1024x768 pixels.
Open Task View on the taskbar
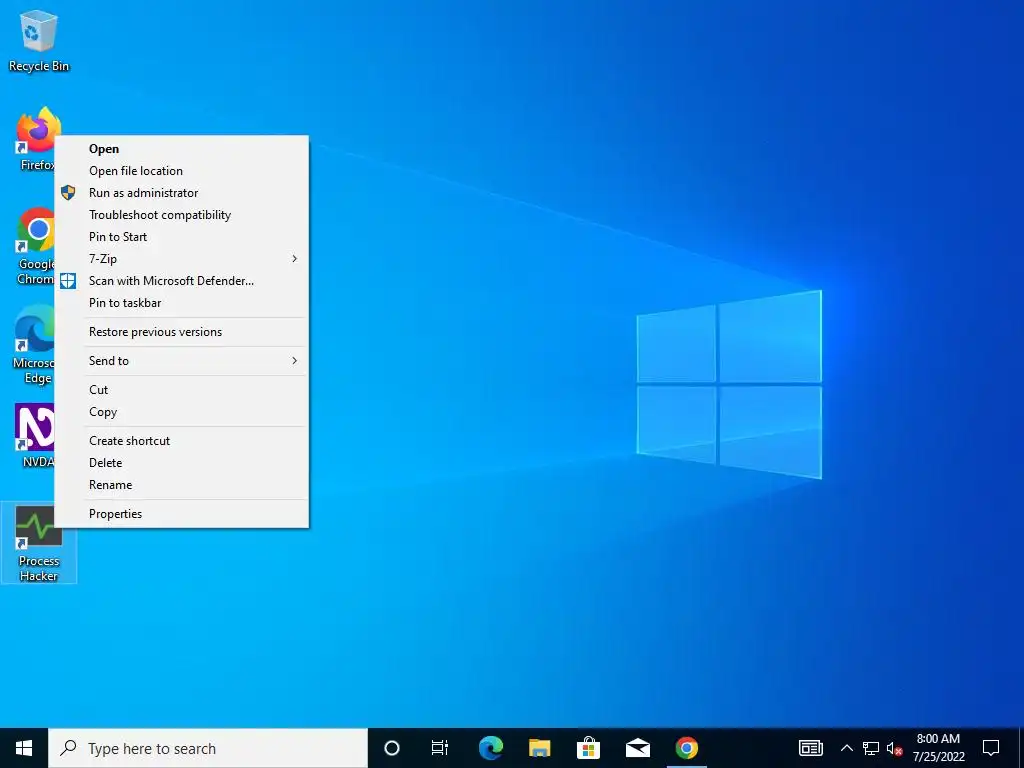coord(440,748)
